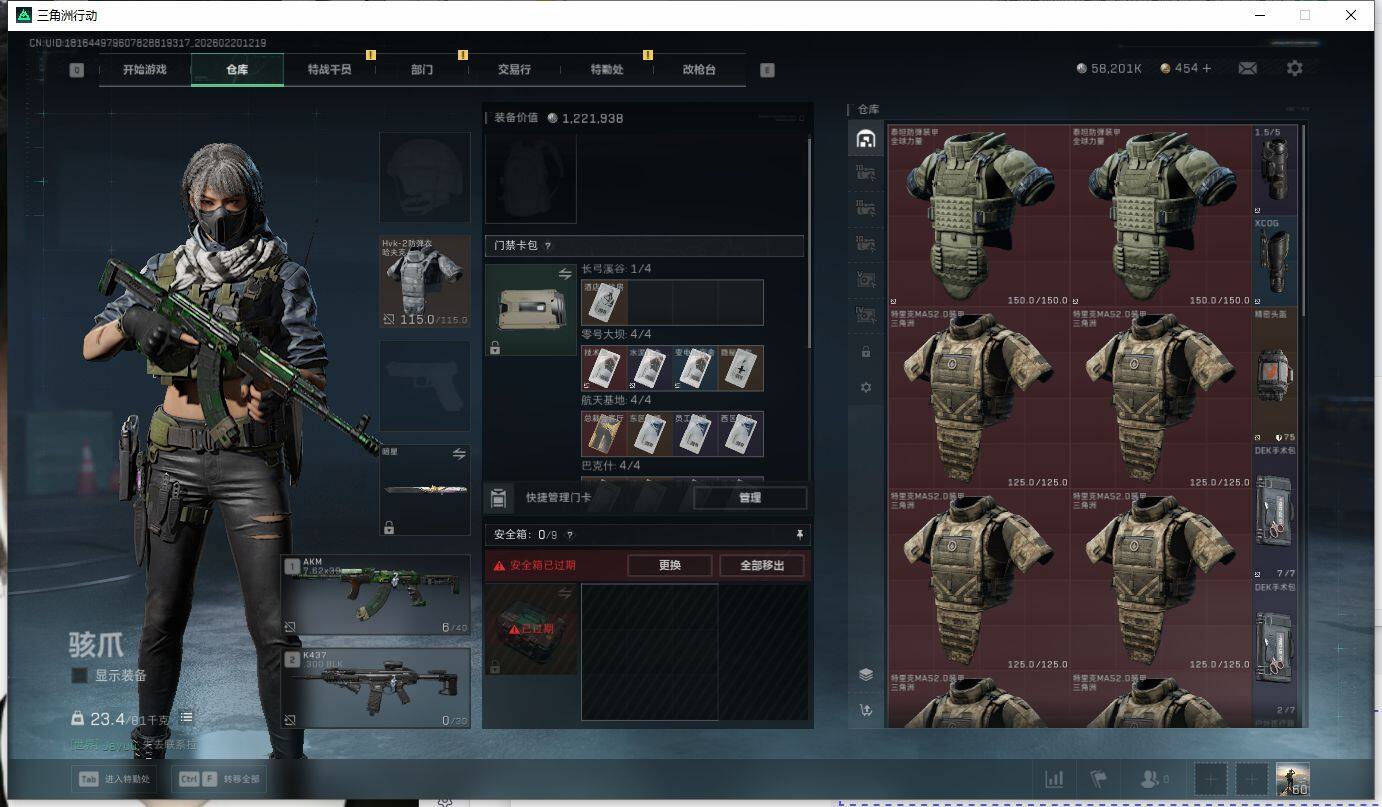Click the silver currency 58,201K balance

coord(1109,68)
